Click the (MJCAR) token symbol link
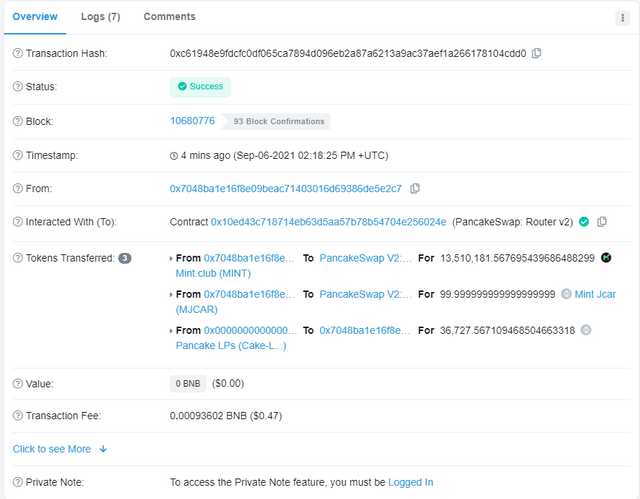 tap(197, 310)
